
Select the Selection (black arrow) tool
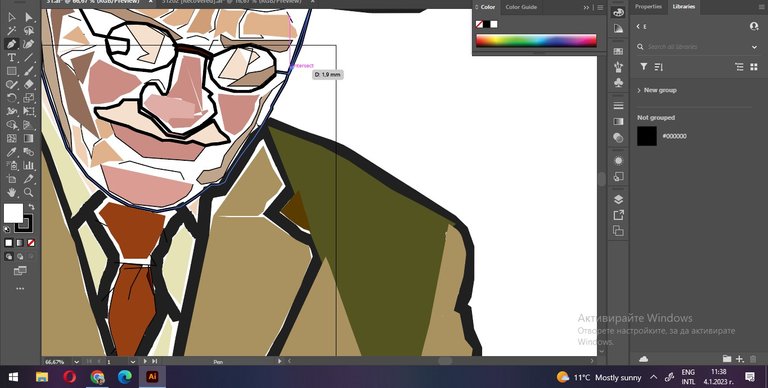[x=12, y=18]
